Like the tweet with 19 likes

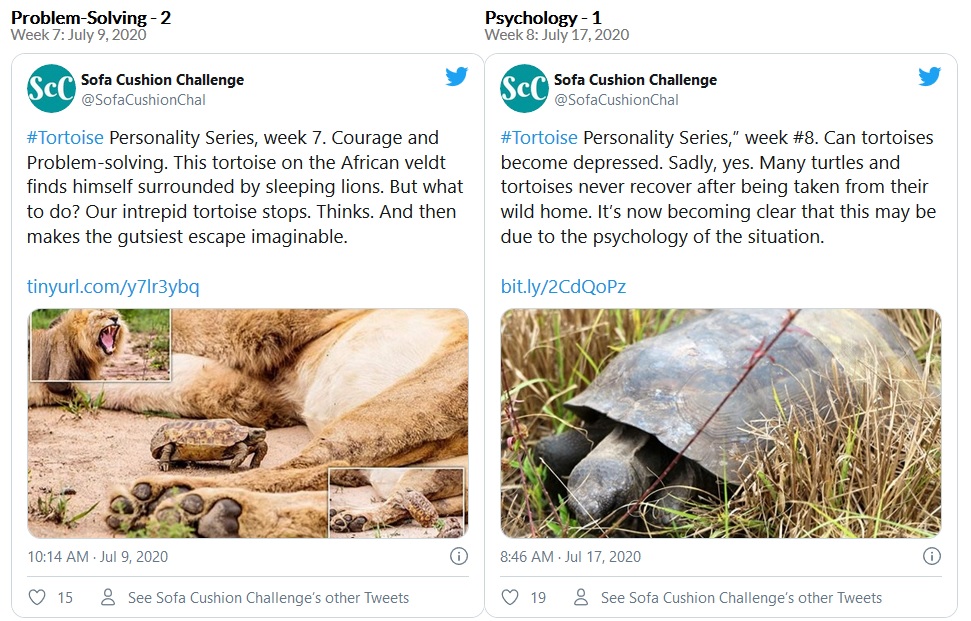tap(510, 598)
